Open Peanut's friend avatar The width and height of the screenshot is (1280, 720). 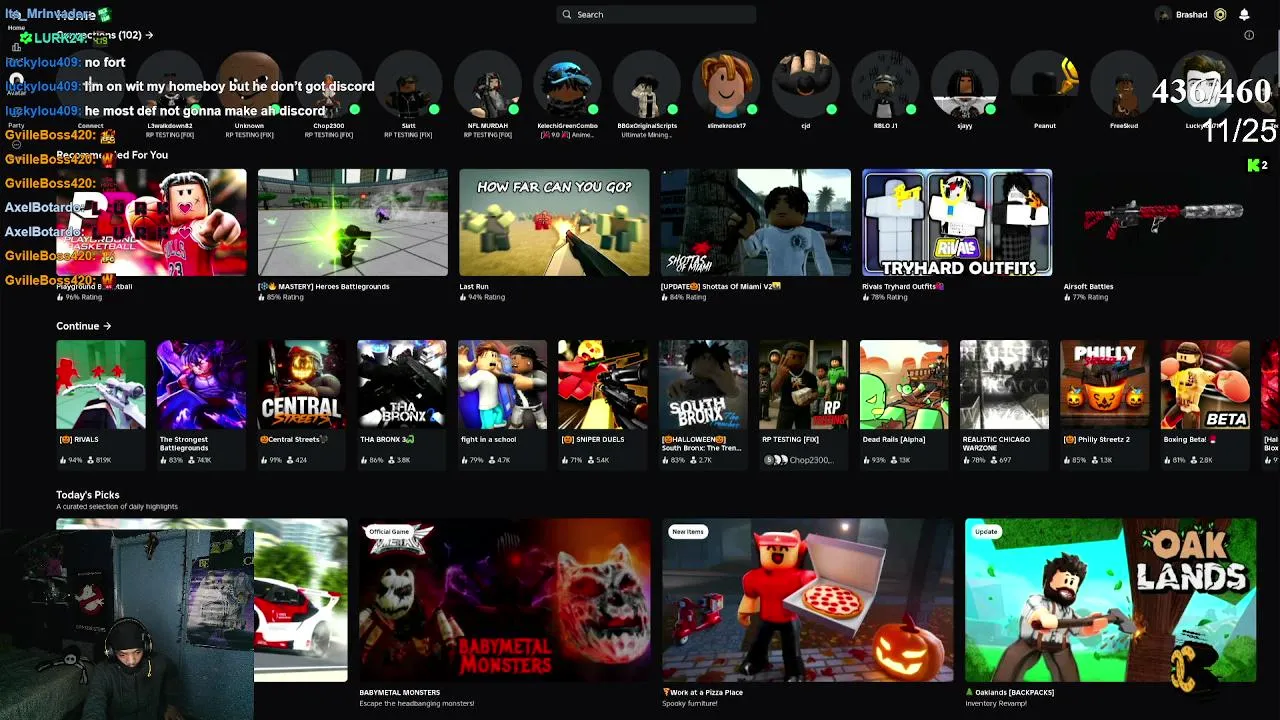1044,85
